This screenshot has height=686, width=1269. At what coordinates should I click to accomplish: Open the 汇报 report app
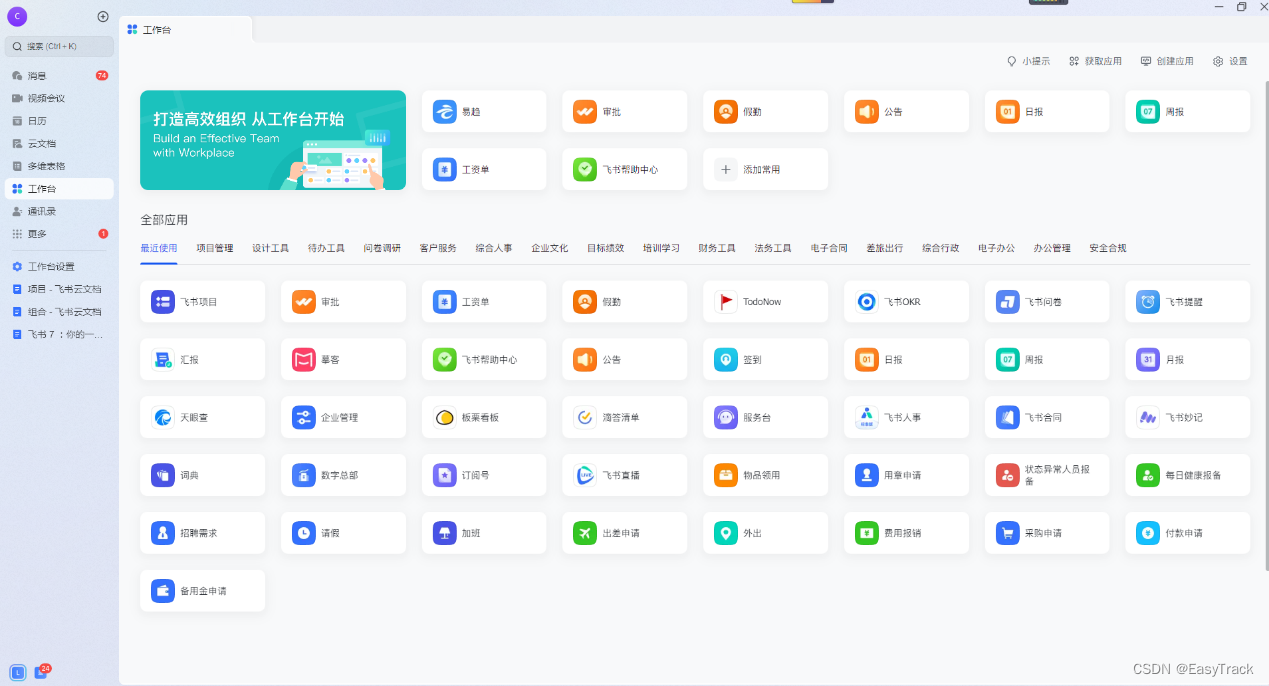203,359
